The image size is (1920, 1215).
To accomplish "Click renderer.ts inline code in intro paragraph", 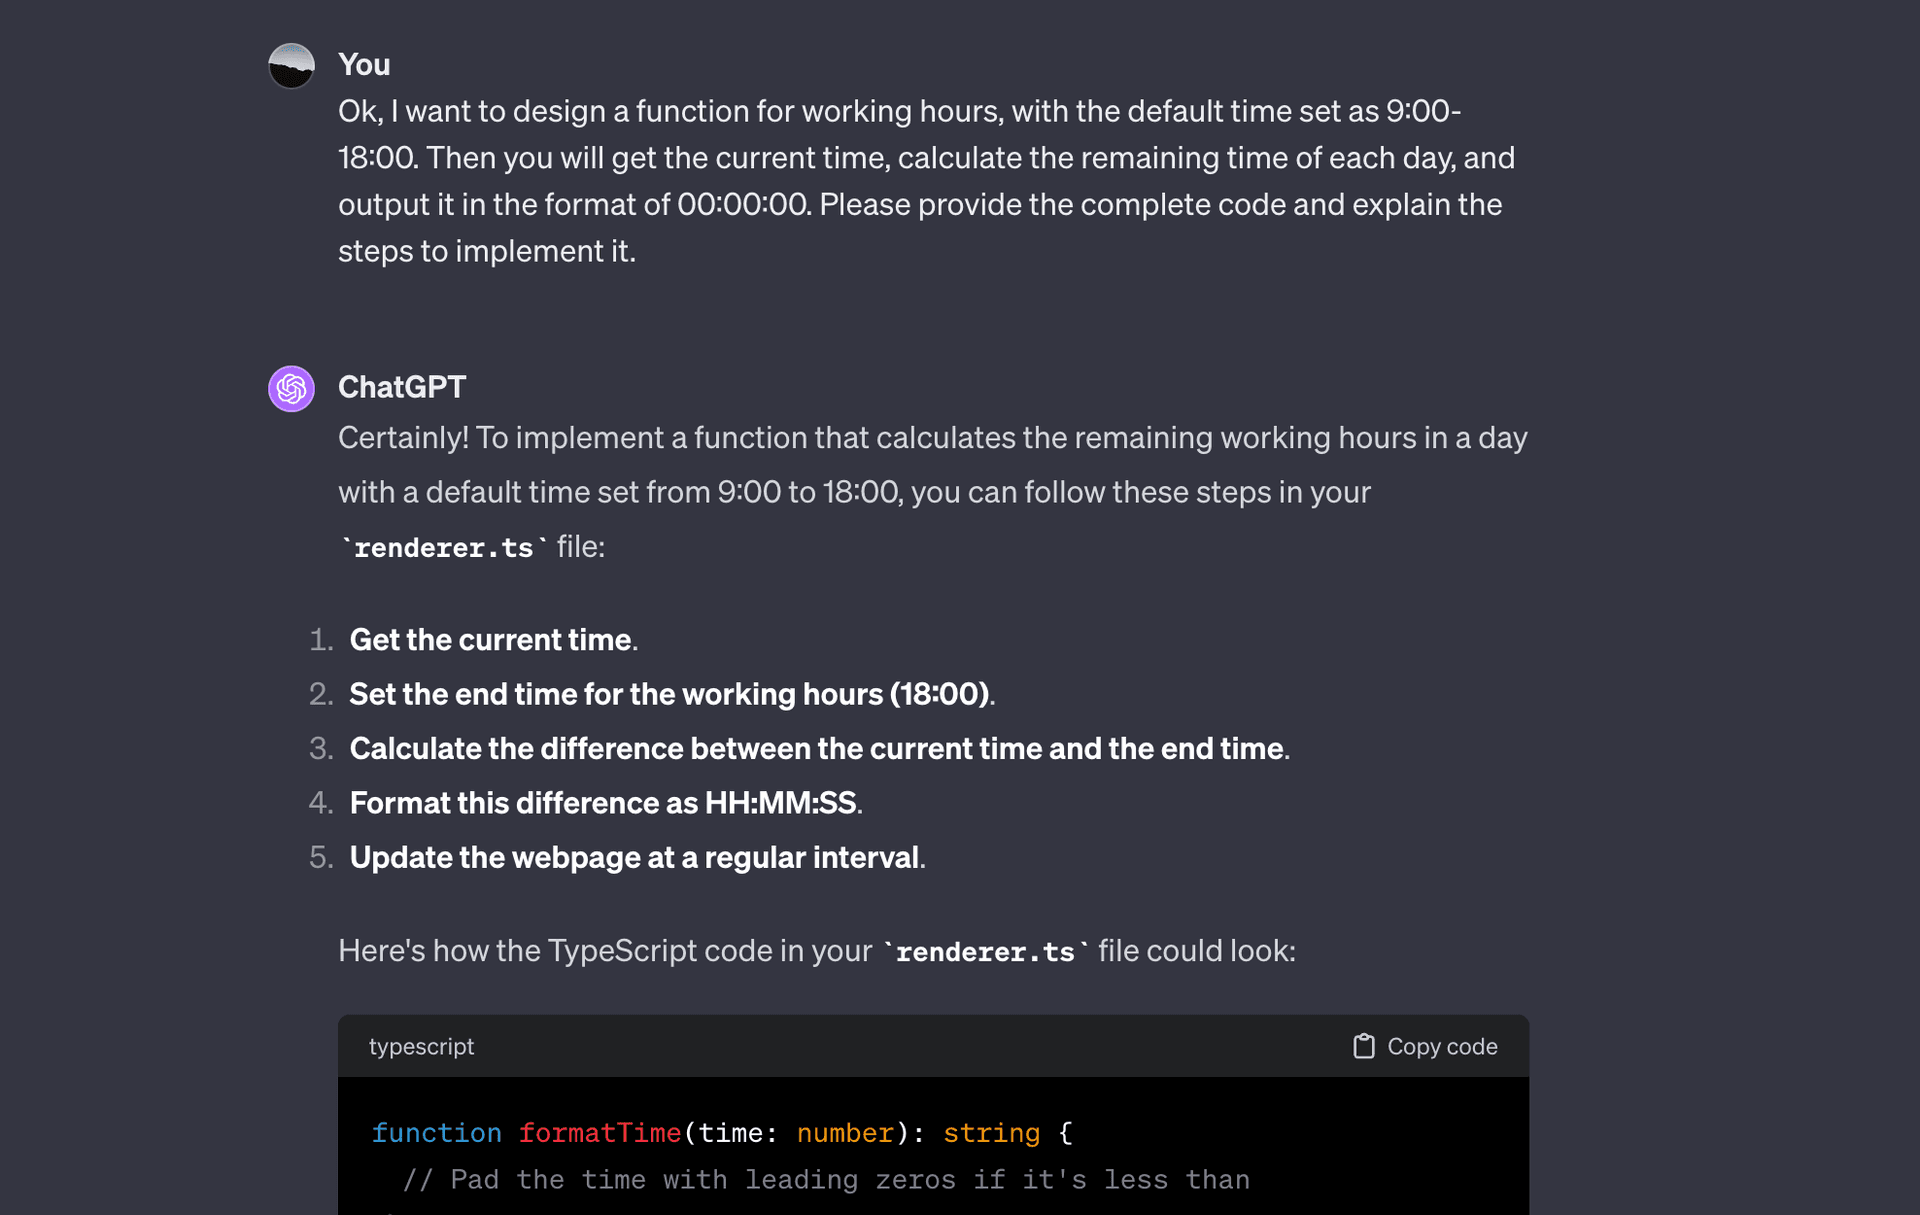I will [x=444, y=548].
